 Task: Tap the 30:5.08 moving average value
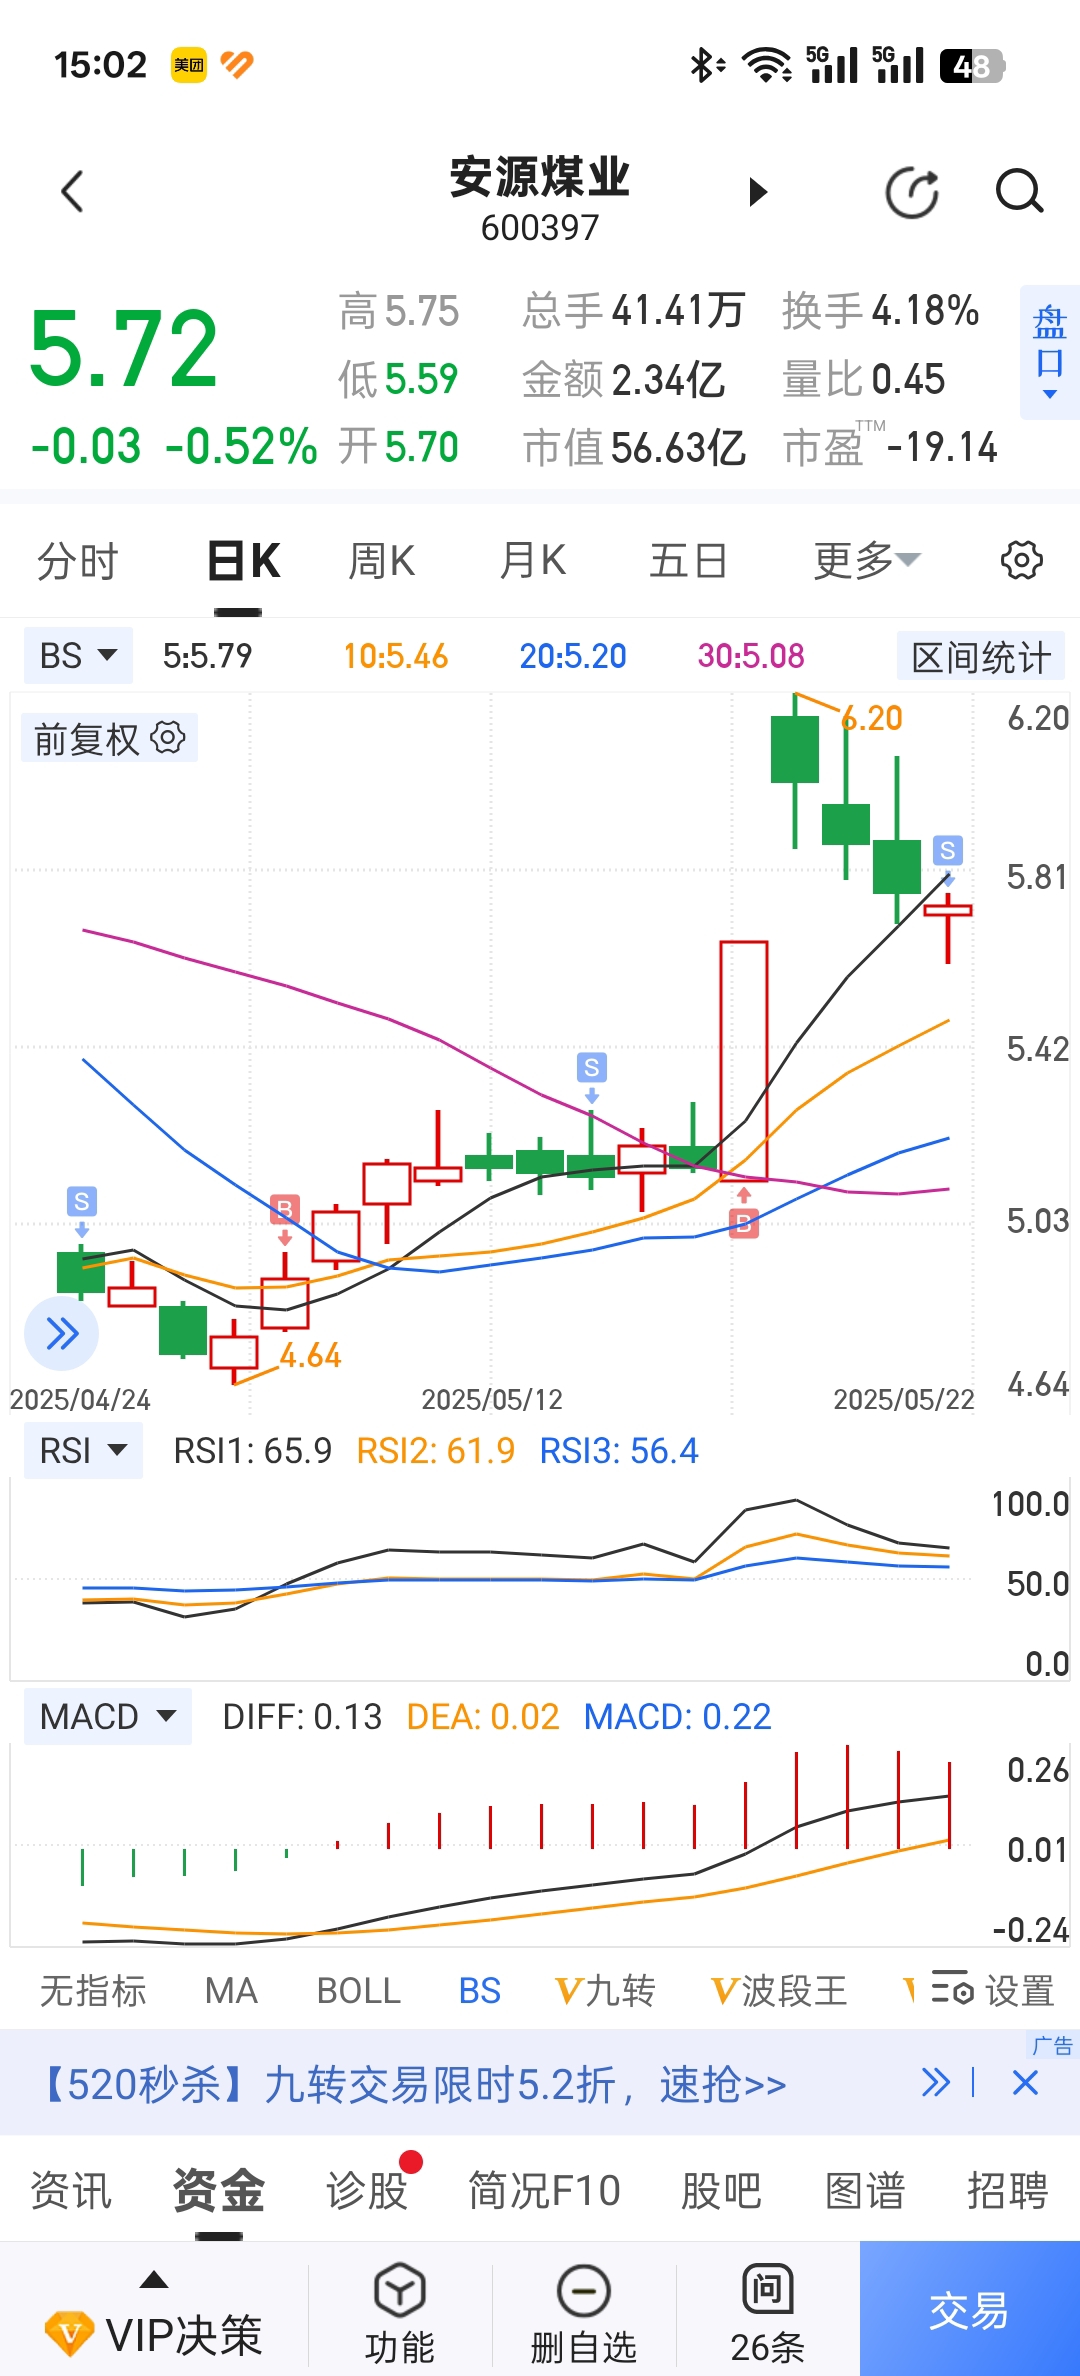tap(751, 656)
